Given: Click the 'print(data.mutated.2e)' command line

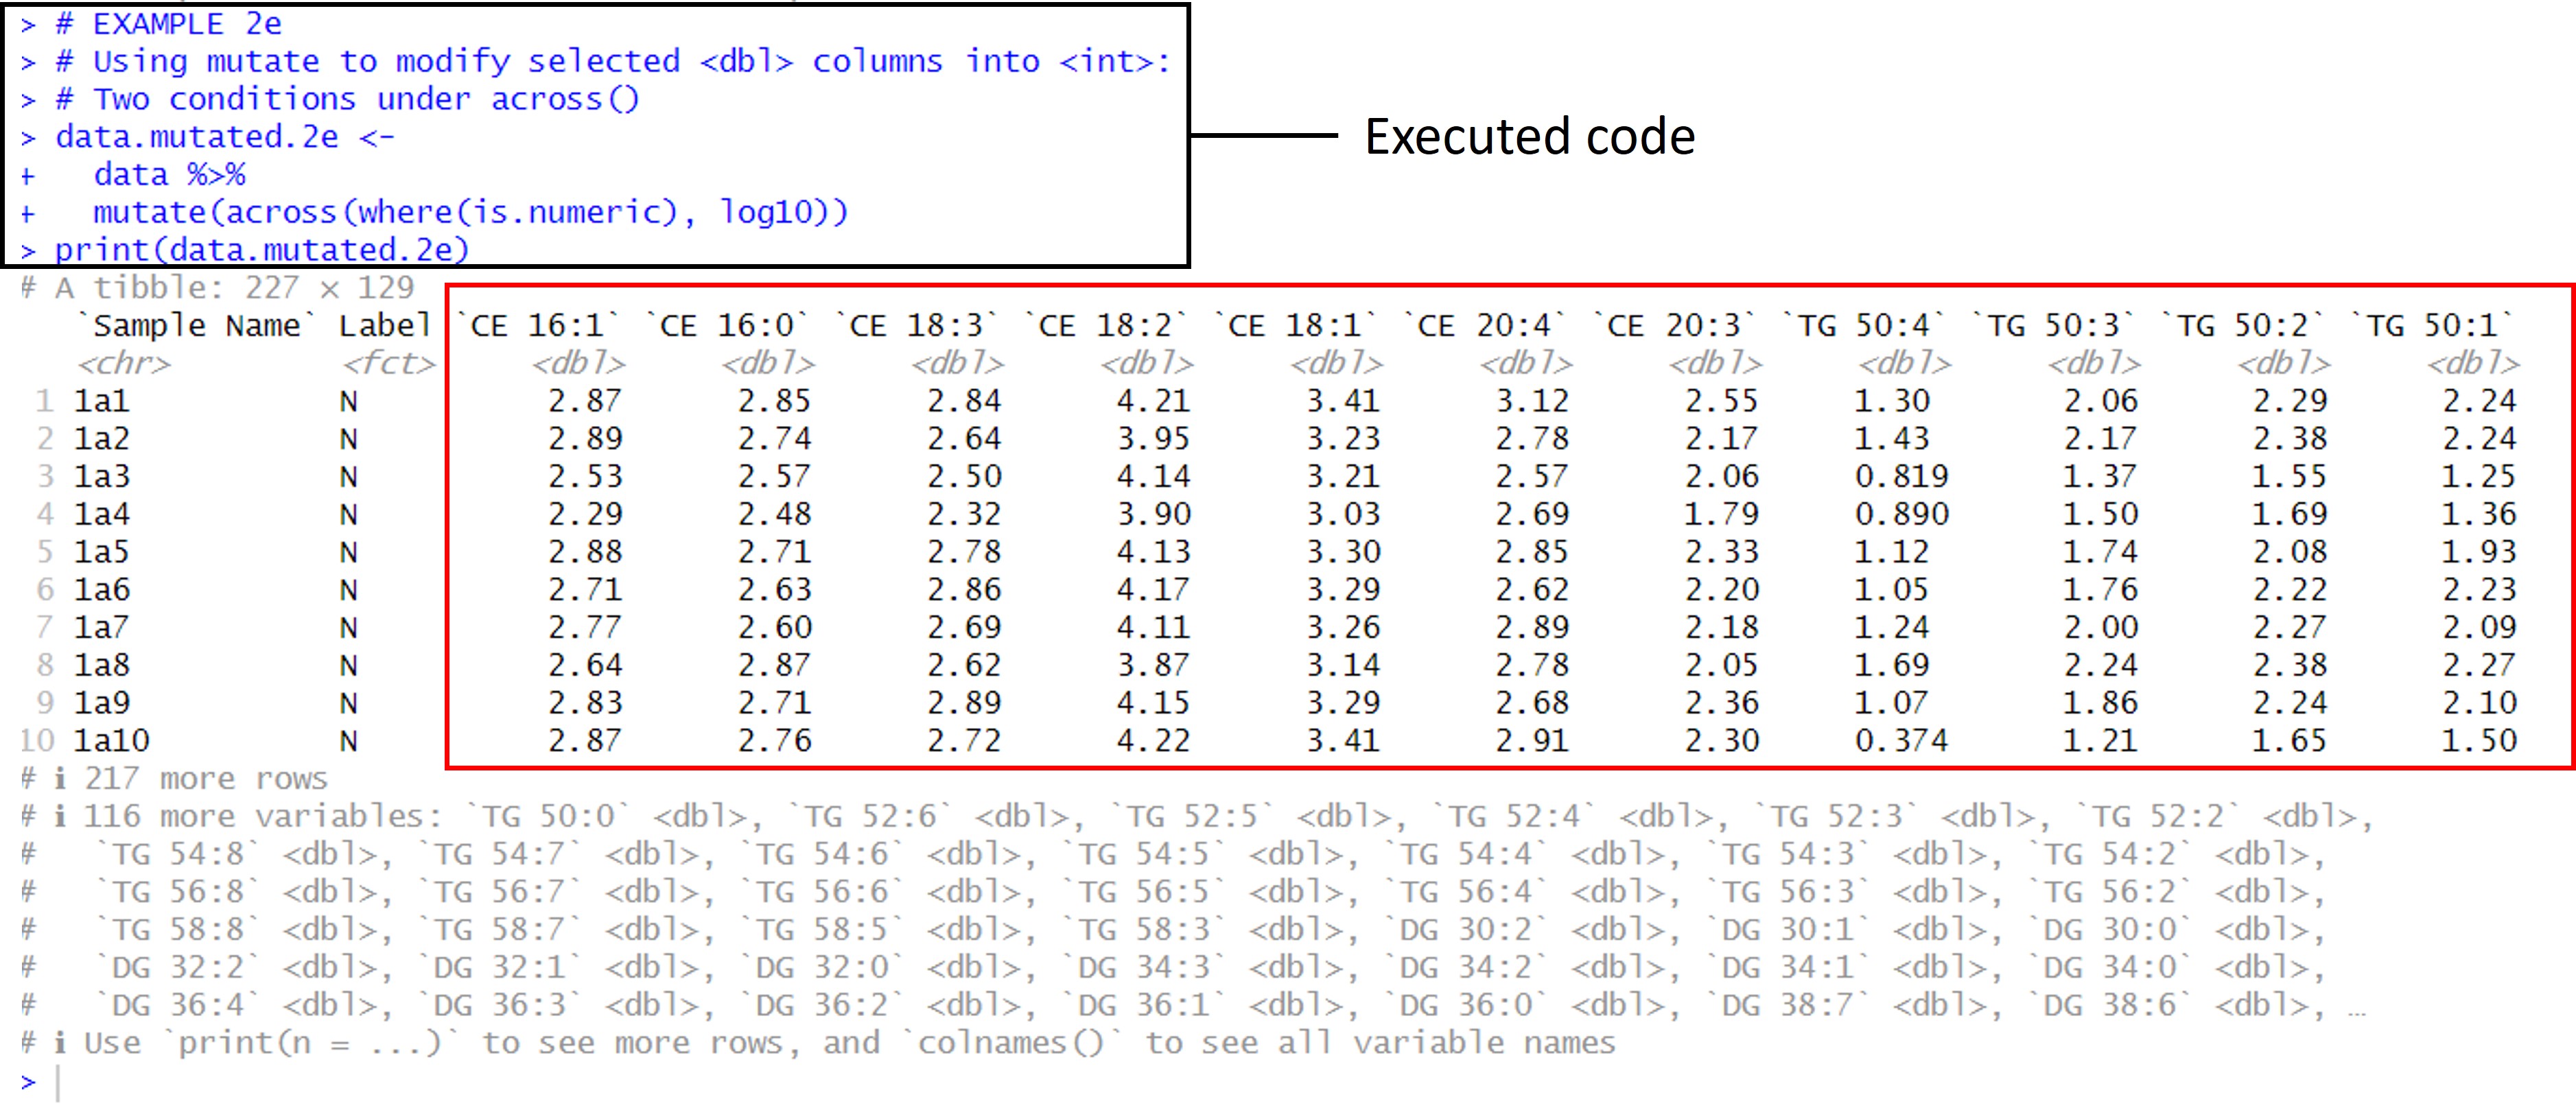Looking at the screenshot, I should pyautogui.click(x=244, y=250).
